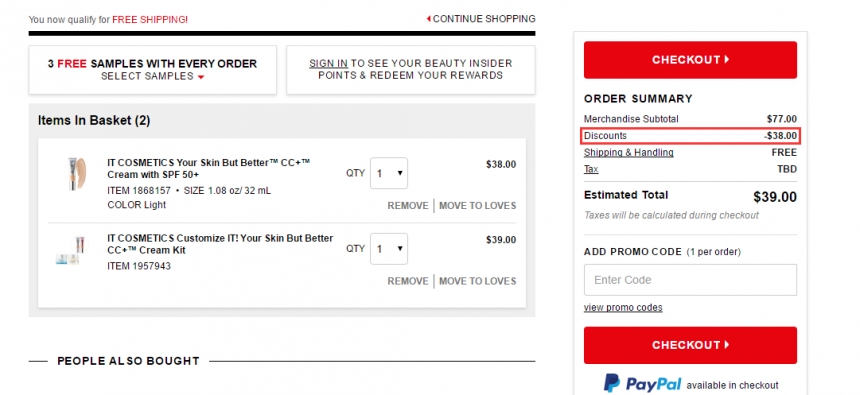
Task: Open the quantity dropdown for Cream Kit
Action: click(x=389, y=249)
